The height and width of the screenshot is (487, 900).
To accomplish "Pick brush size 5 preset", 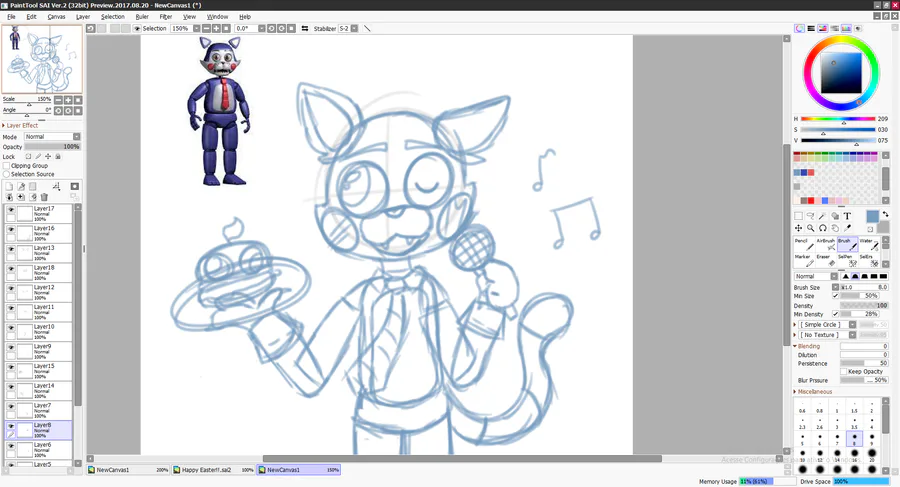I will tap(802, 439).
